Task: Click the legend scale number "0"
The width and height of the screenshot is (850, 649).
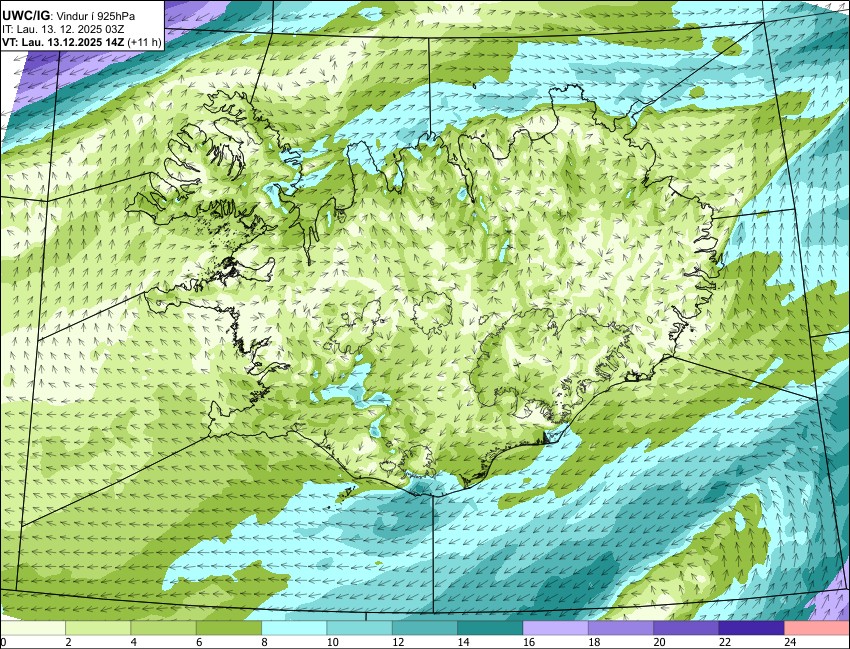Action: coord(3,642)
